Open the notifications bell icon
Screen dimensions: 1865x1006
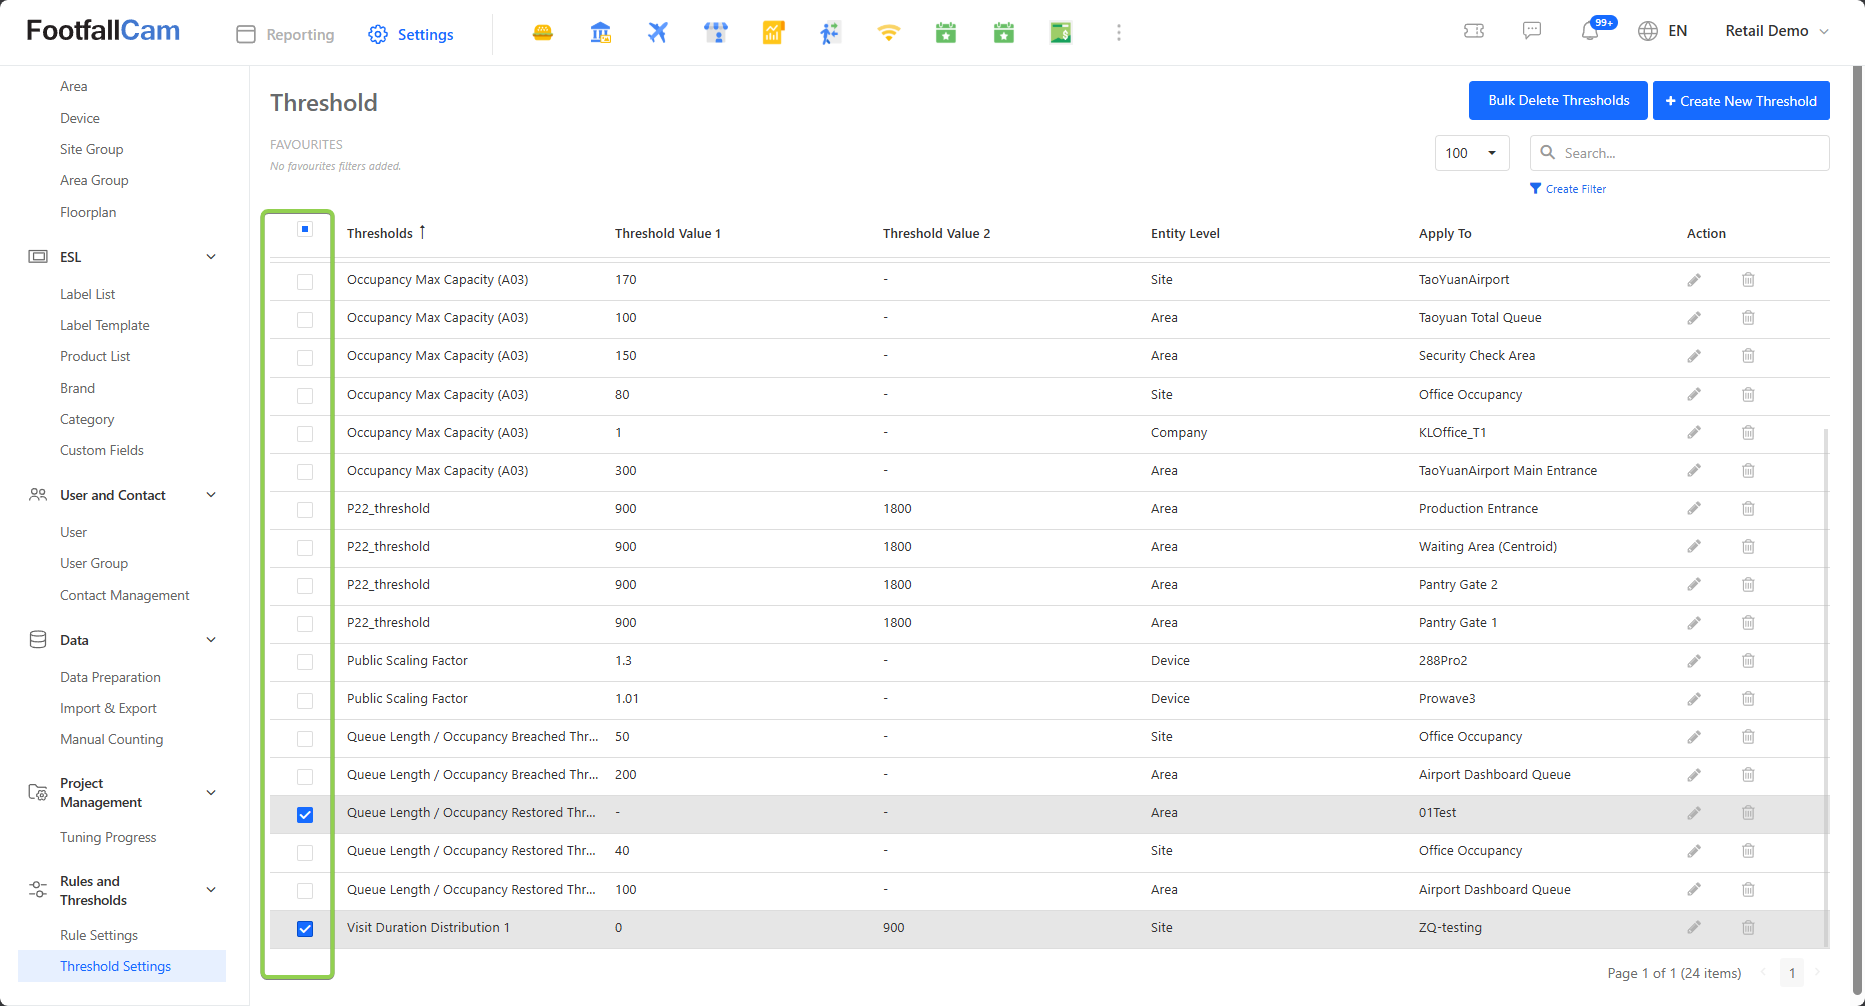1590,31
